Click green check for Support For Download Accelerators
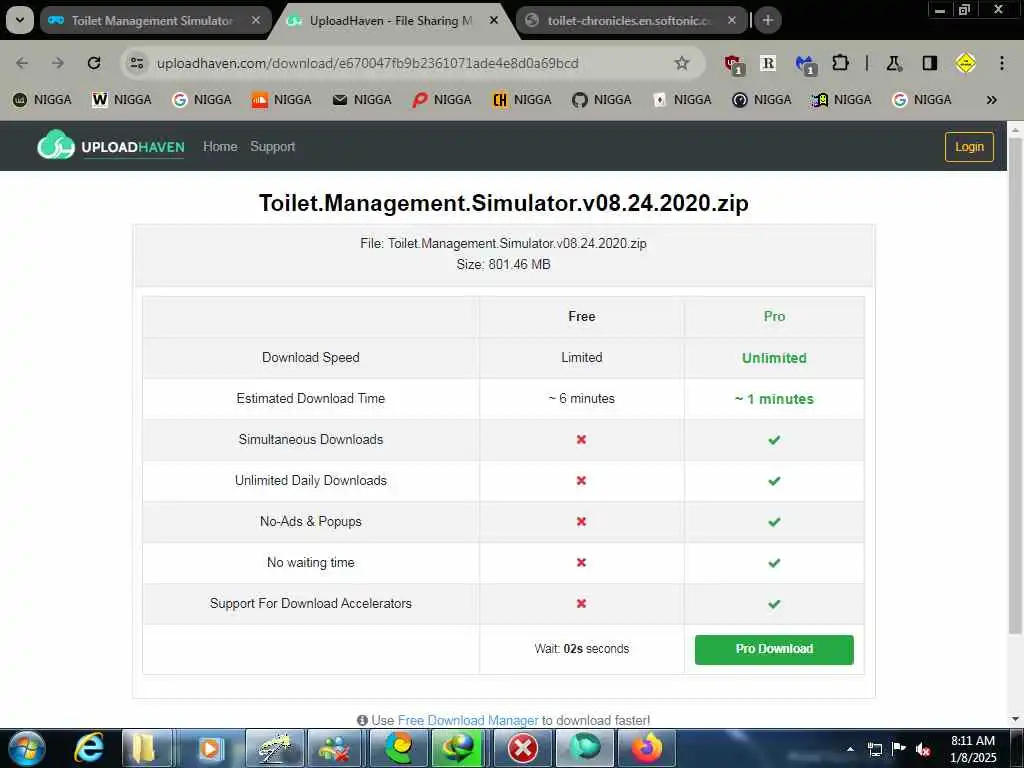1024x768 pixels. tap(774, 604)
